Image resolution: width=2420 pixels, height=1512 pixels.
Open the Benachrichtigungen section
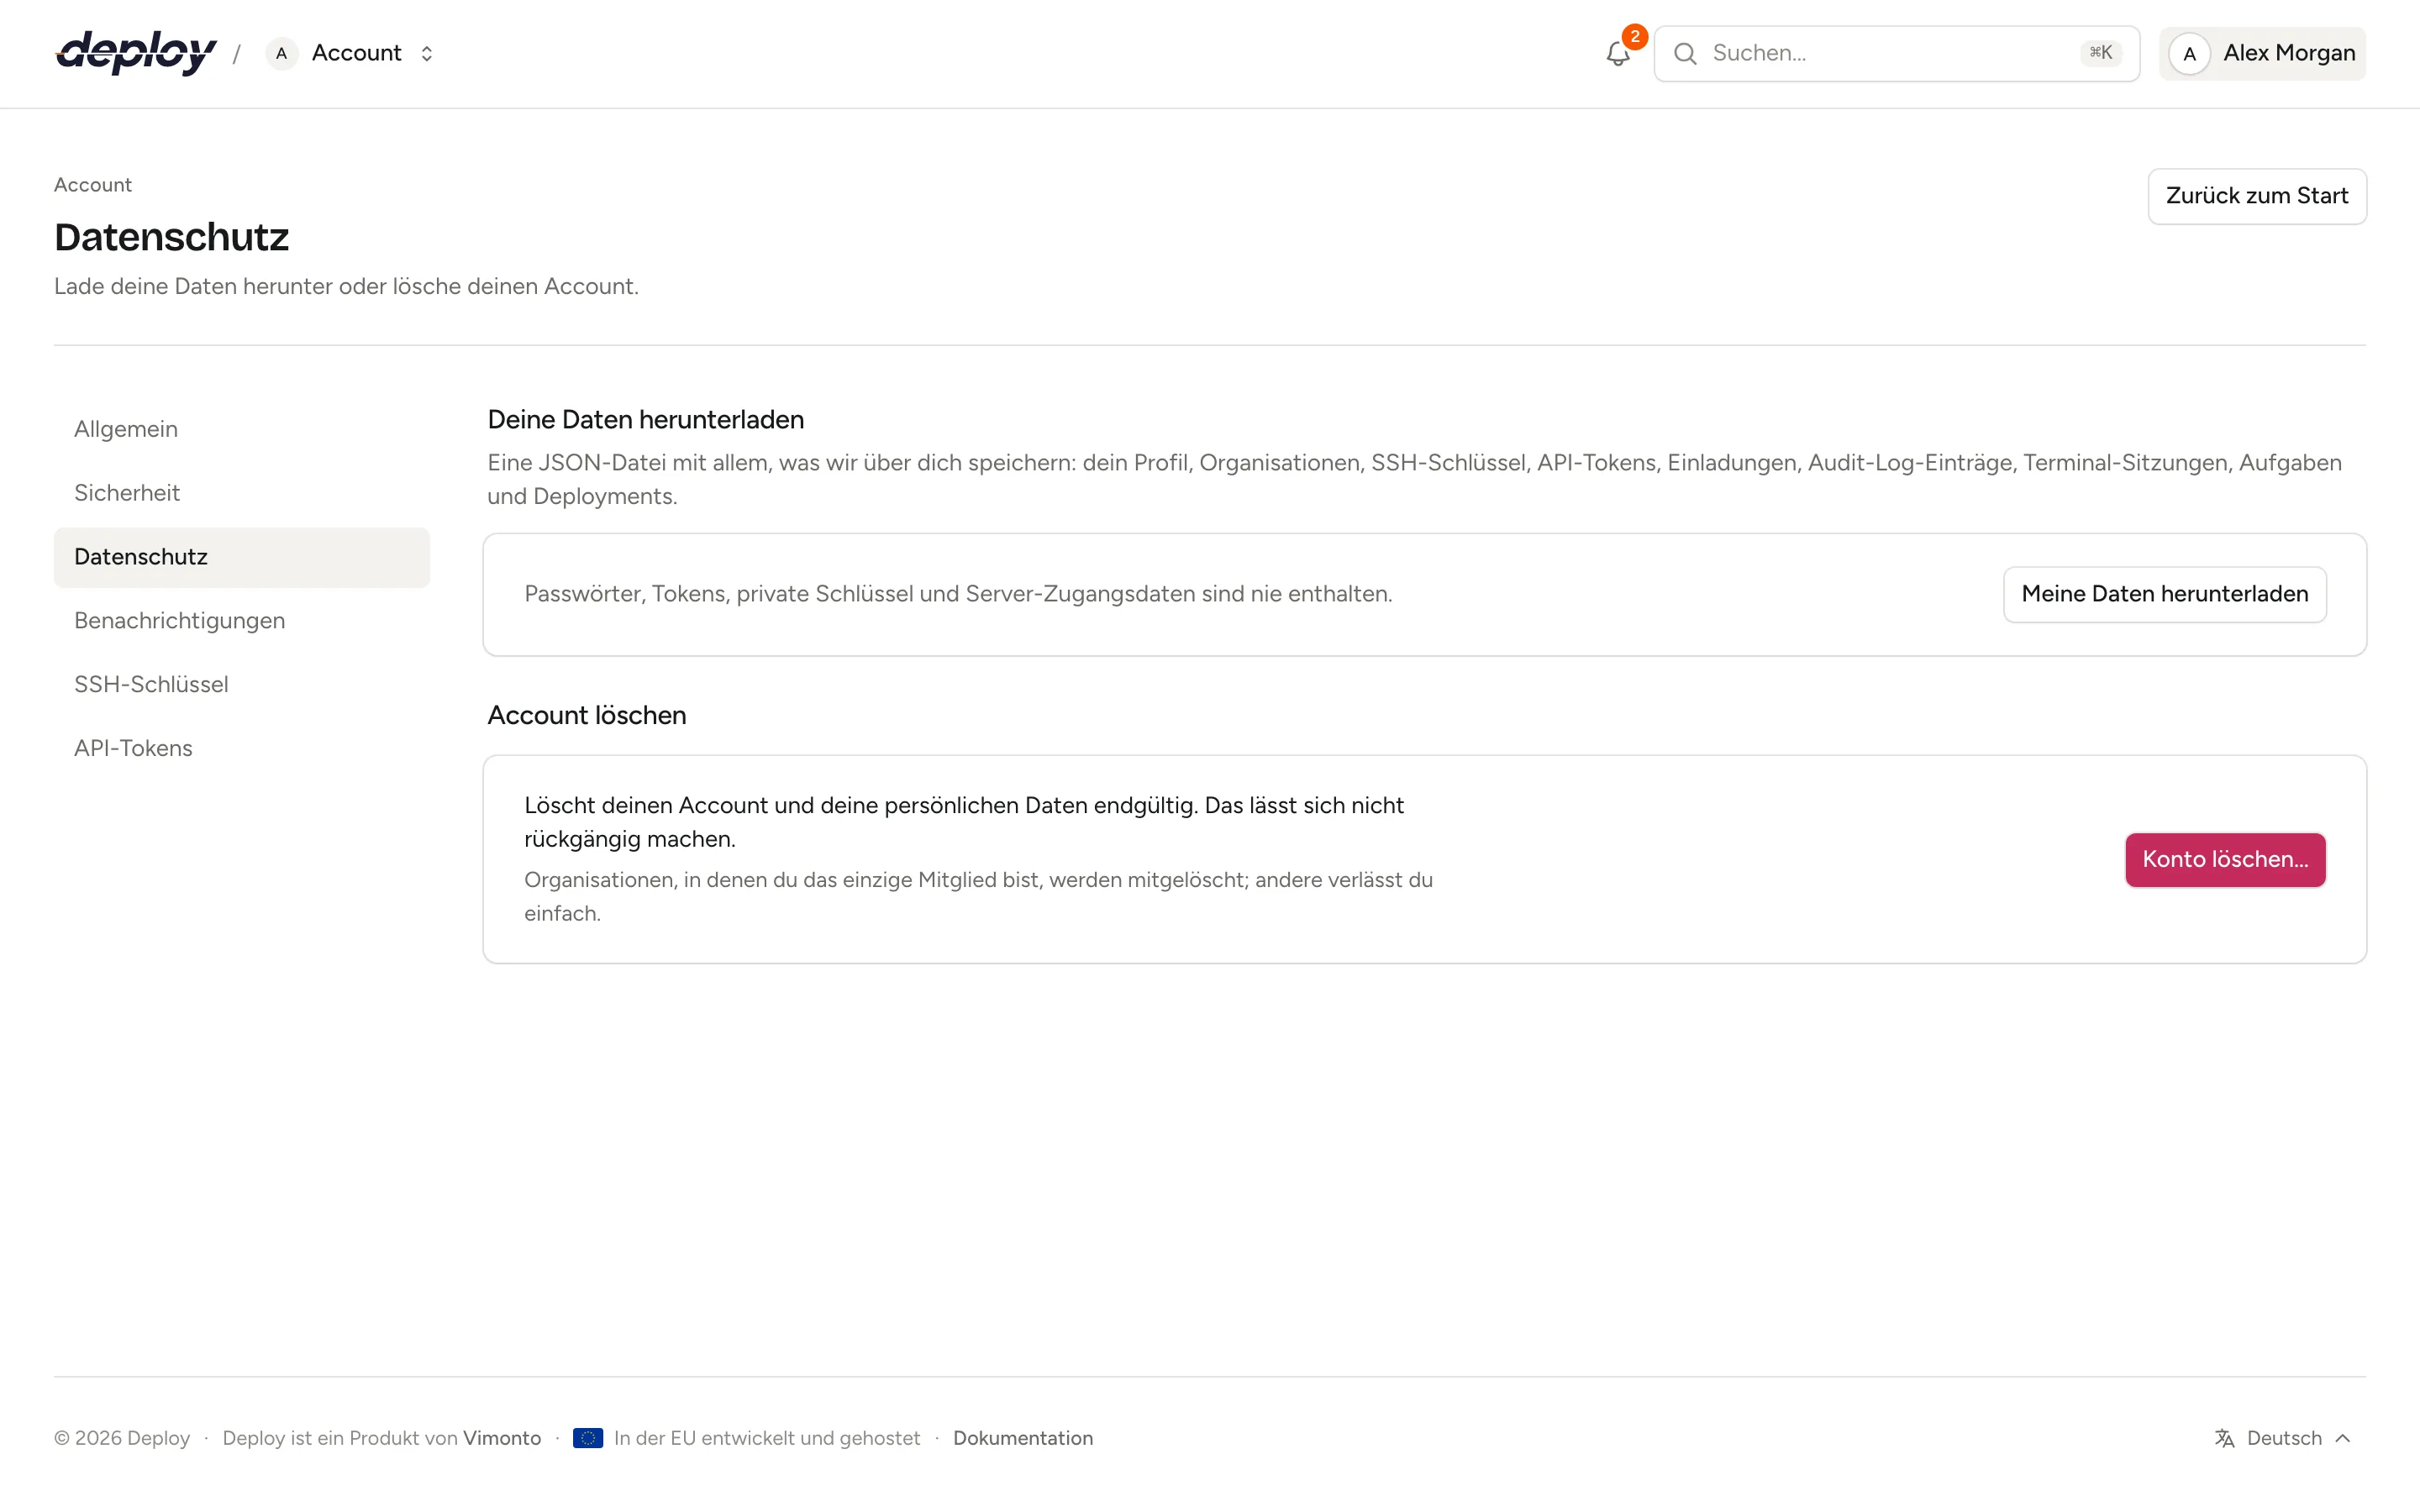click(242, 621)
